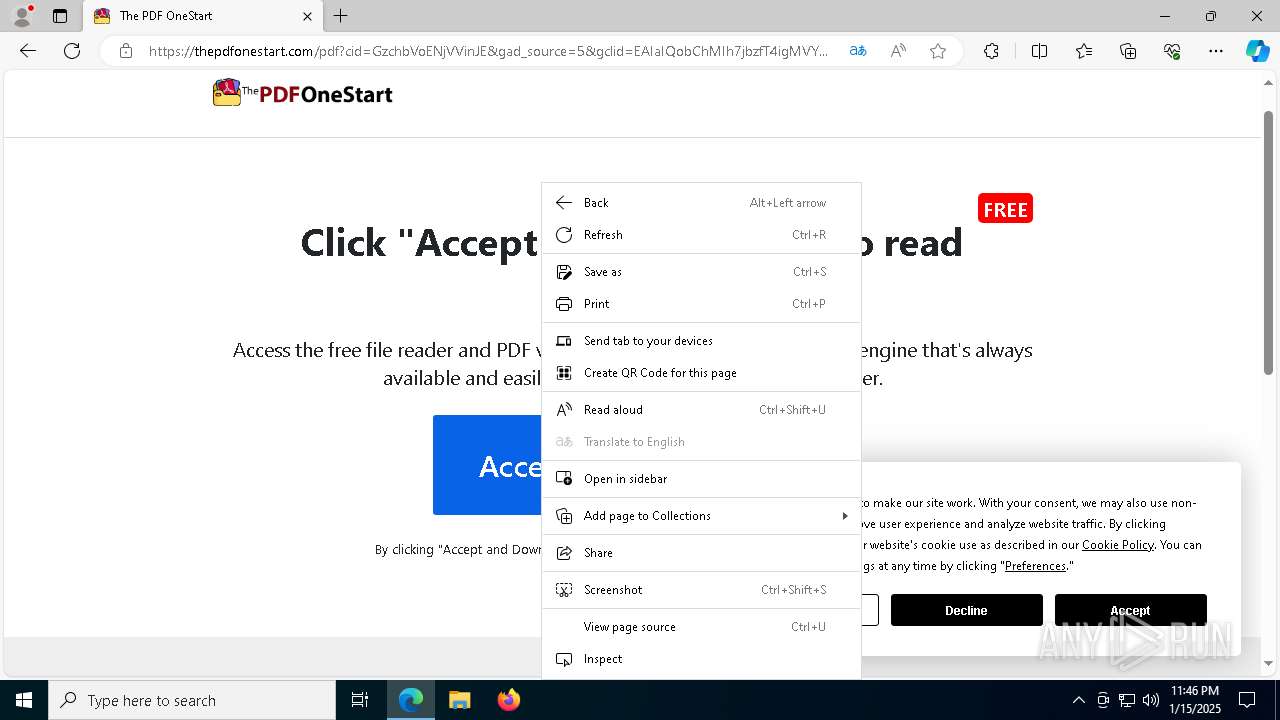Image resolution: width=1280 pixels, height=720 pixels.
Task: Go back using the toolbar arrow
Action: tap(28, 51)
